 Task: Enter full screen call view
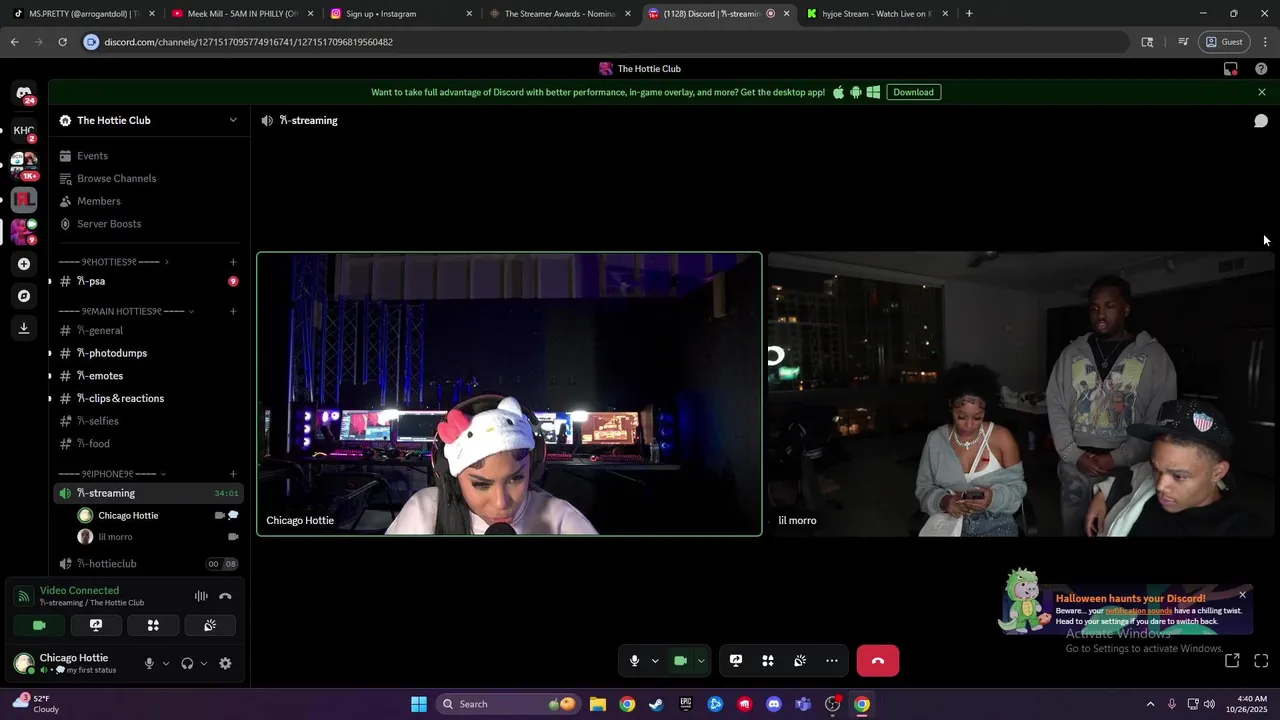click(1261, 661)
